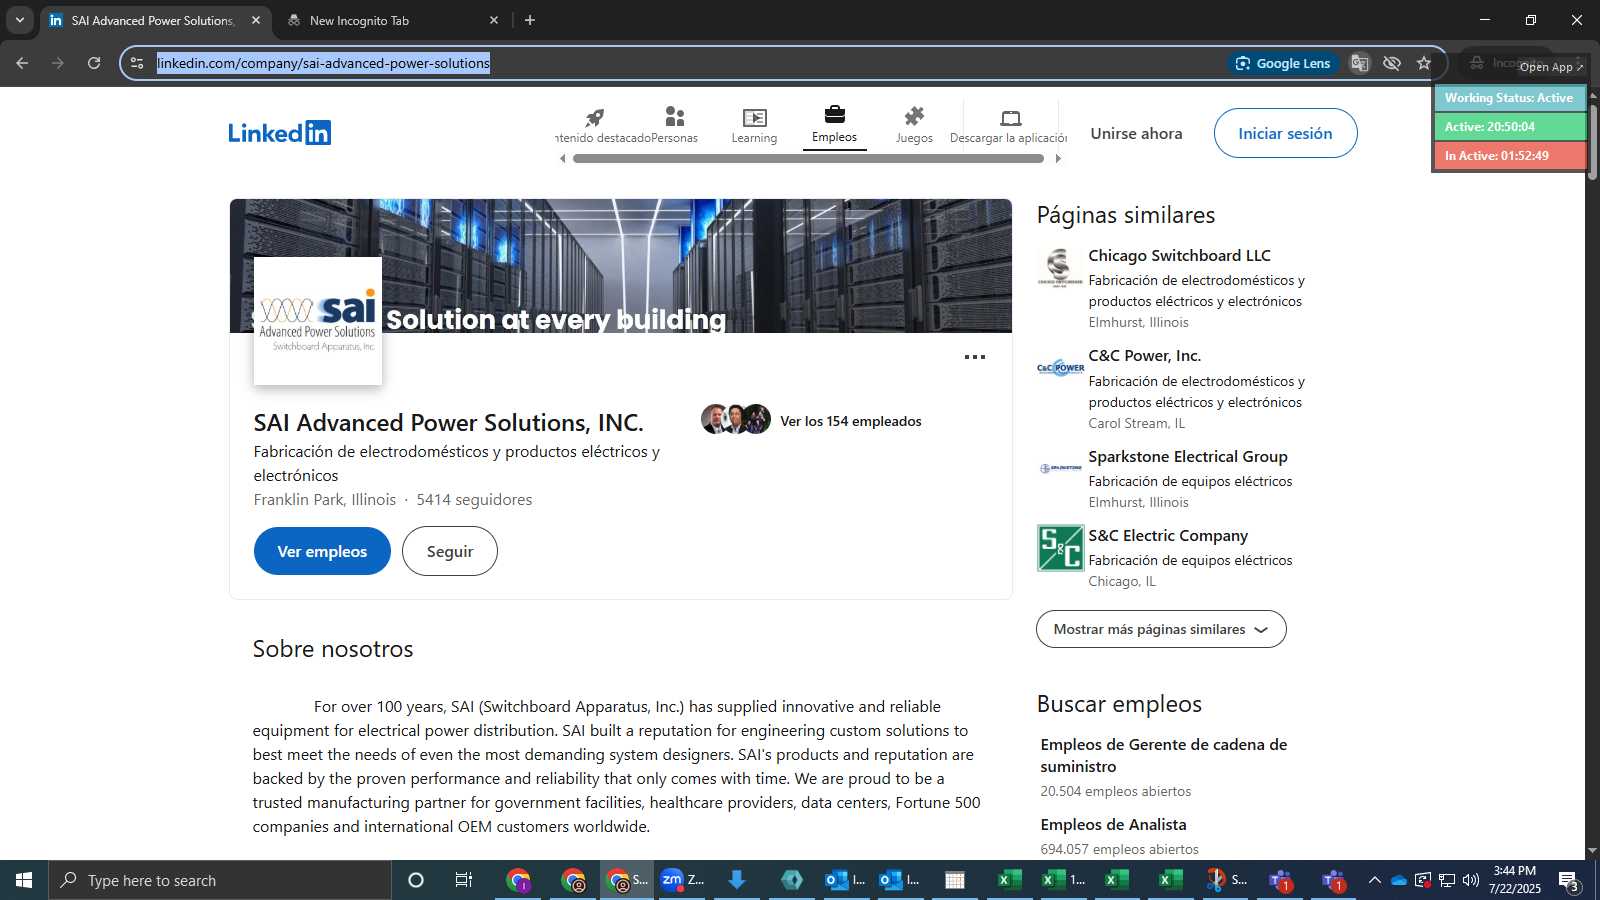Screen dimensions: 1600x900
Task: Close the New Incognito Tab
Action: [x=493, y=20]
